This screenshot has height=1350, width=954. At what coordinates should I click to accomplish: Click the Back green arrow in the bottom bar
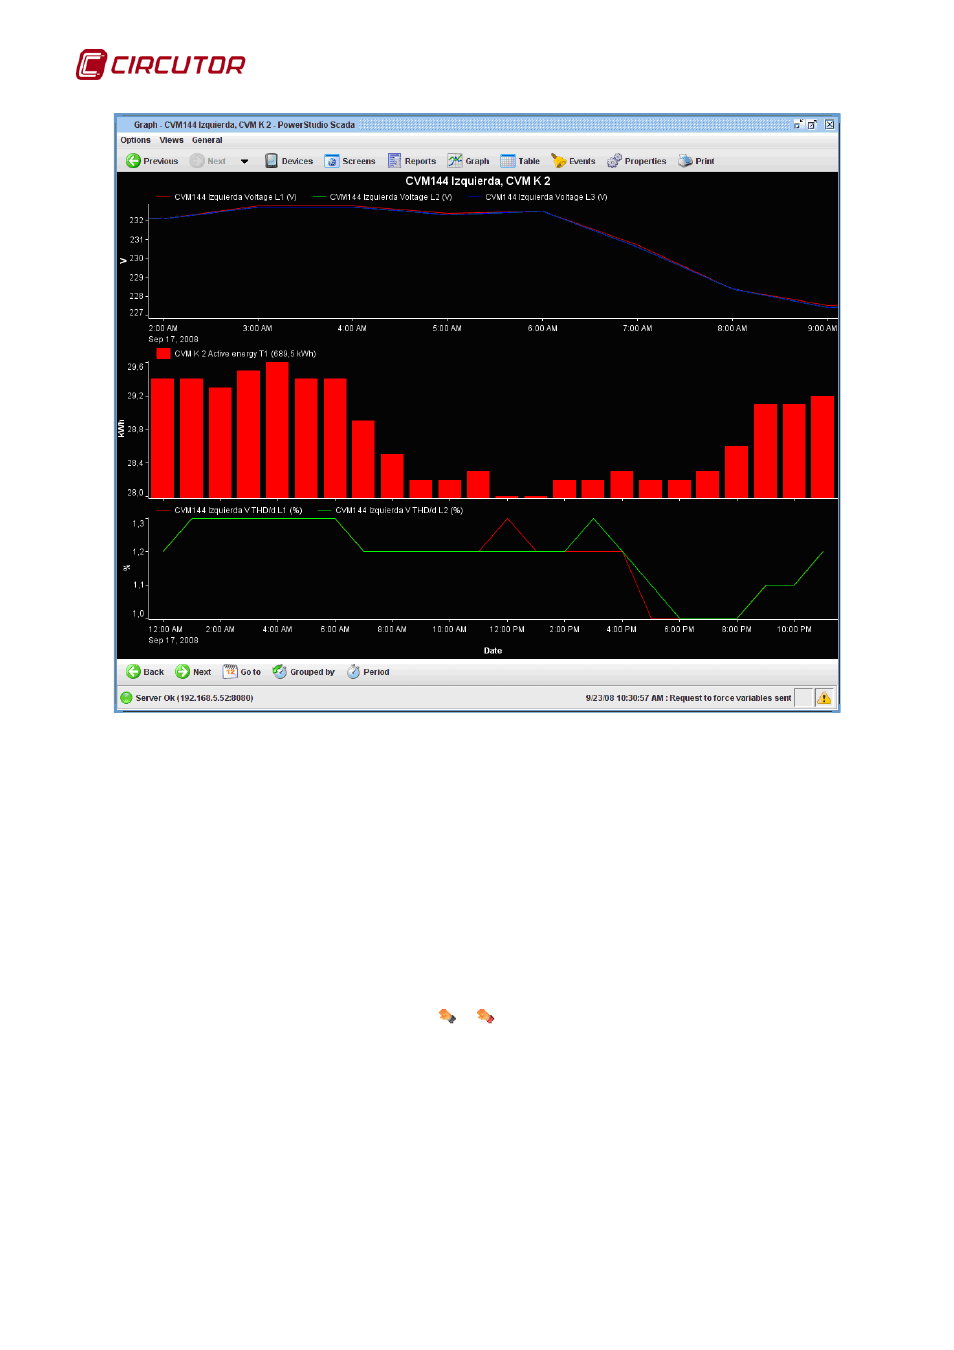(x=133, y=672)
